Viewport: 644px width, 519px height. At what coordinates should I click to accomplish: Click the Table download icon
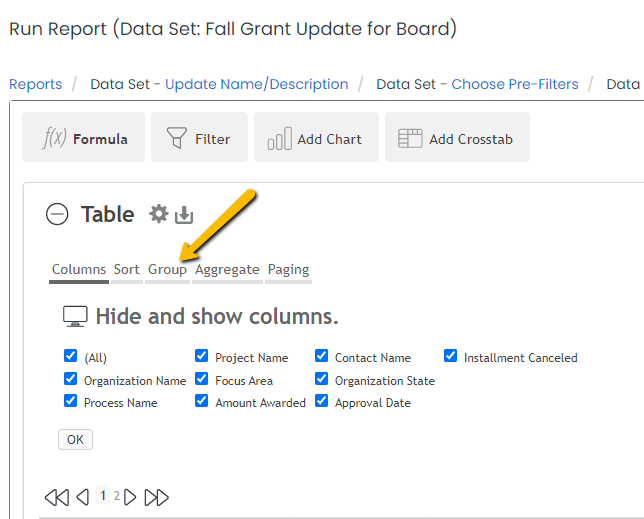coord(184,215)
